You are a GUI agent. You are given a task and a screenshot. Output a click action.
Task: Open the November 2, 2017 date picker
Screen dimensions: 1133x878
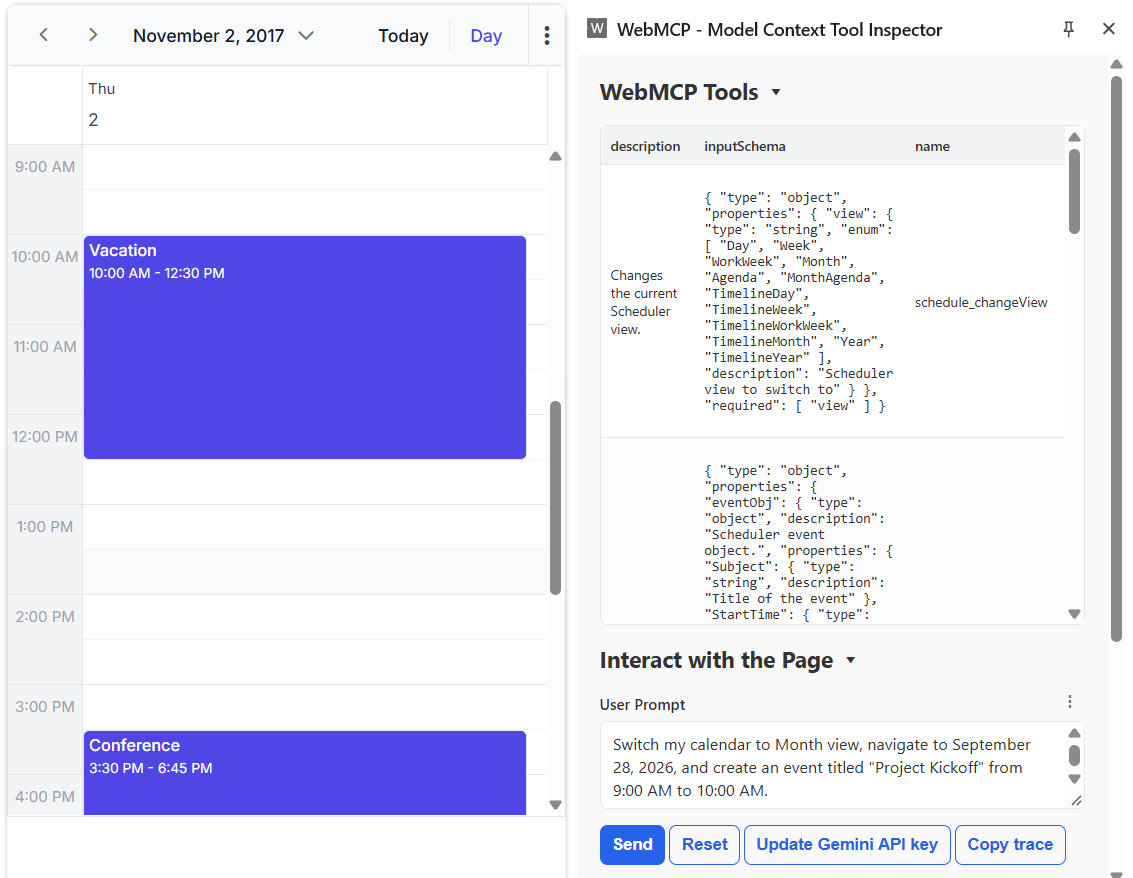(223, 35)
